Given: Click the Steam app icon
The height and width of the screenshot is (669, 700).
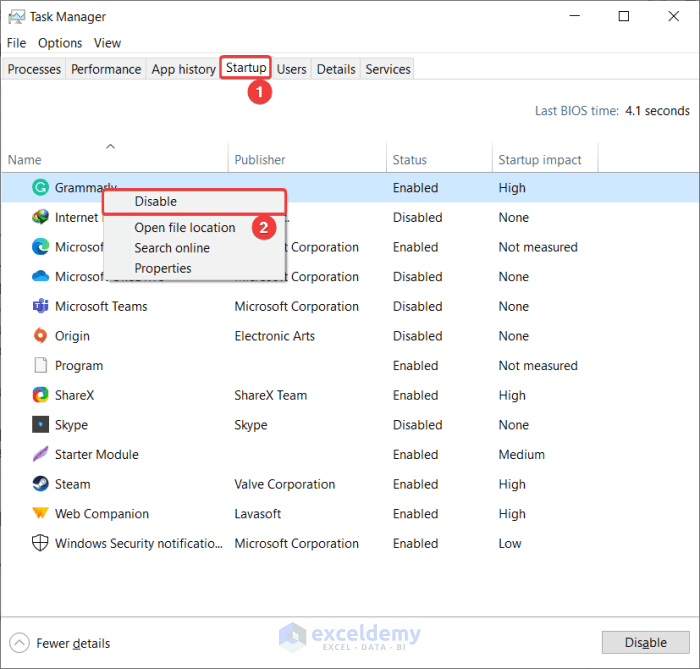Looking at the screenshot, I should point(40,484).
